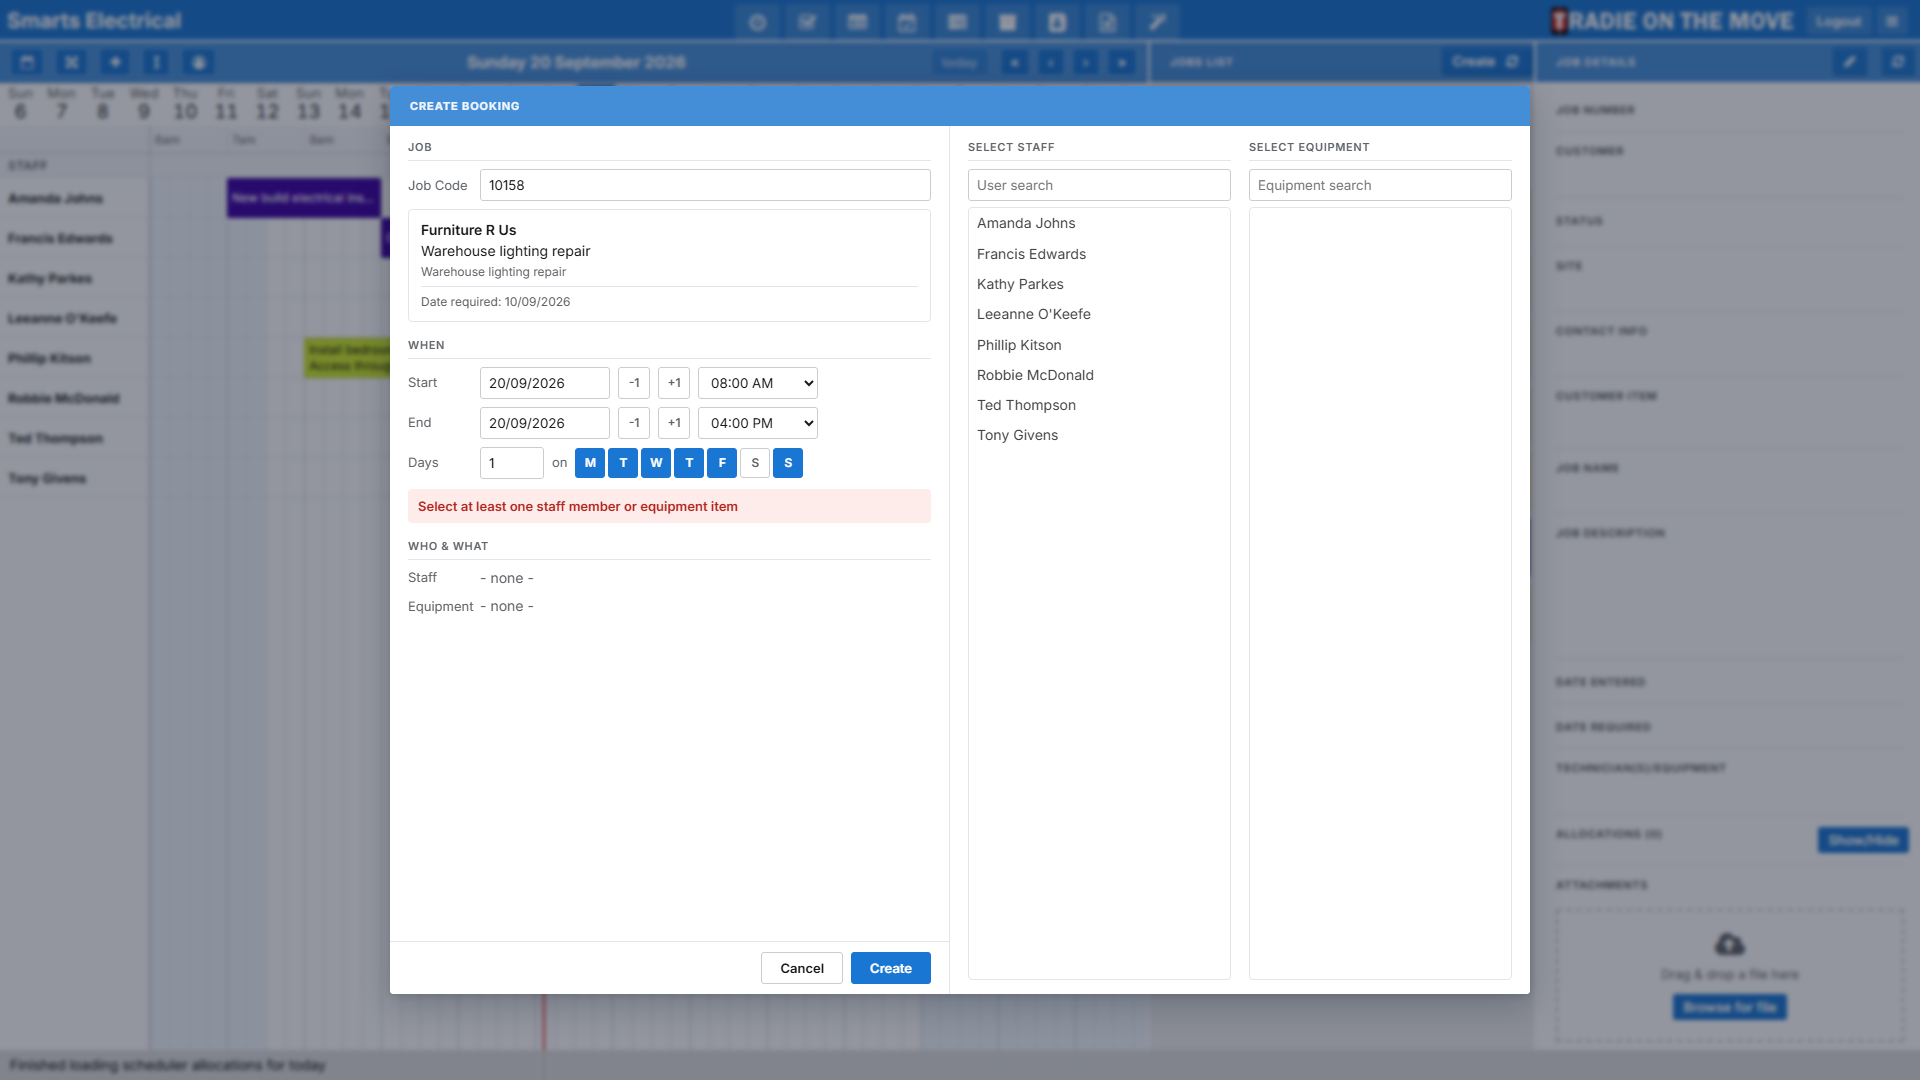Focus the Equipment search box
The height and width of the screenshot is (1080, 1920).
pyautogui.click(x=1380, y=185)
